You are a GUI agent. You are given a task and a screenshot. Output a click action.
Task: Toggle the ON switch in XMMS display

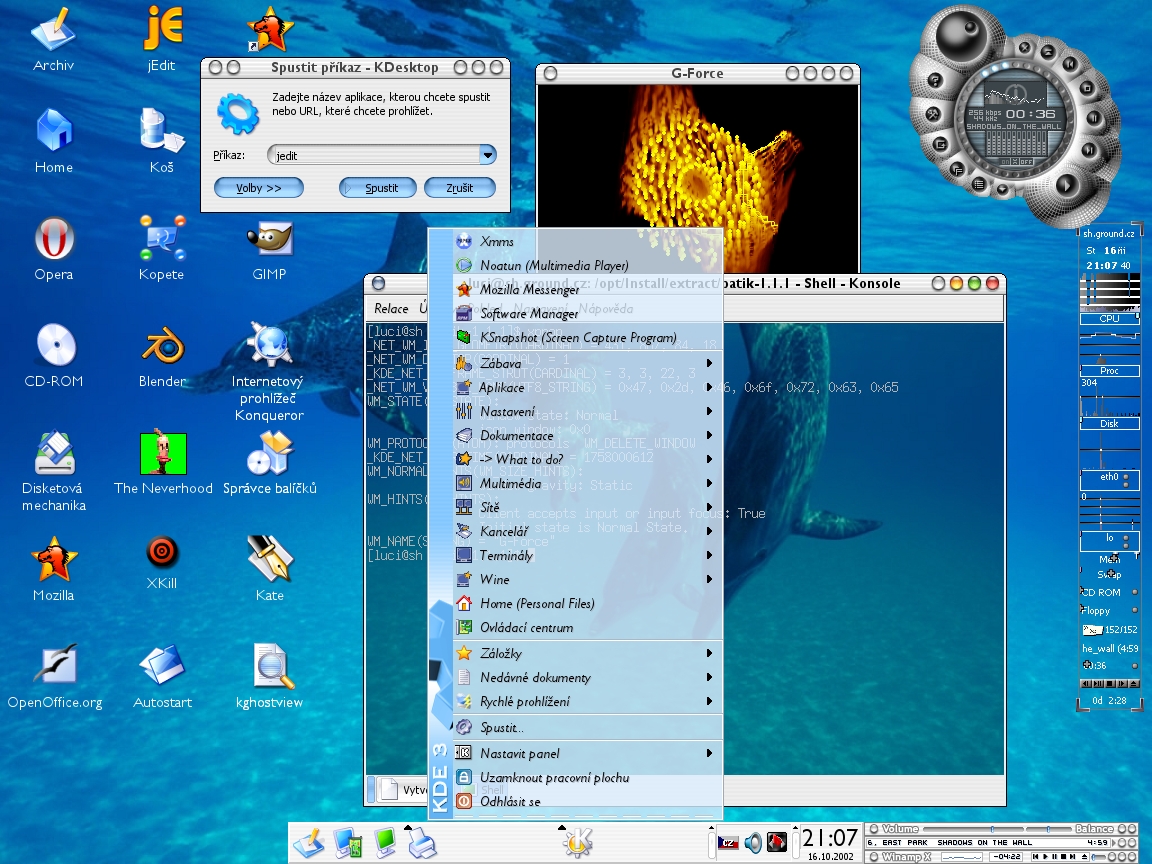click(1005, 161)
